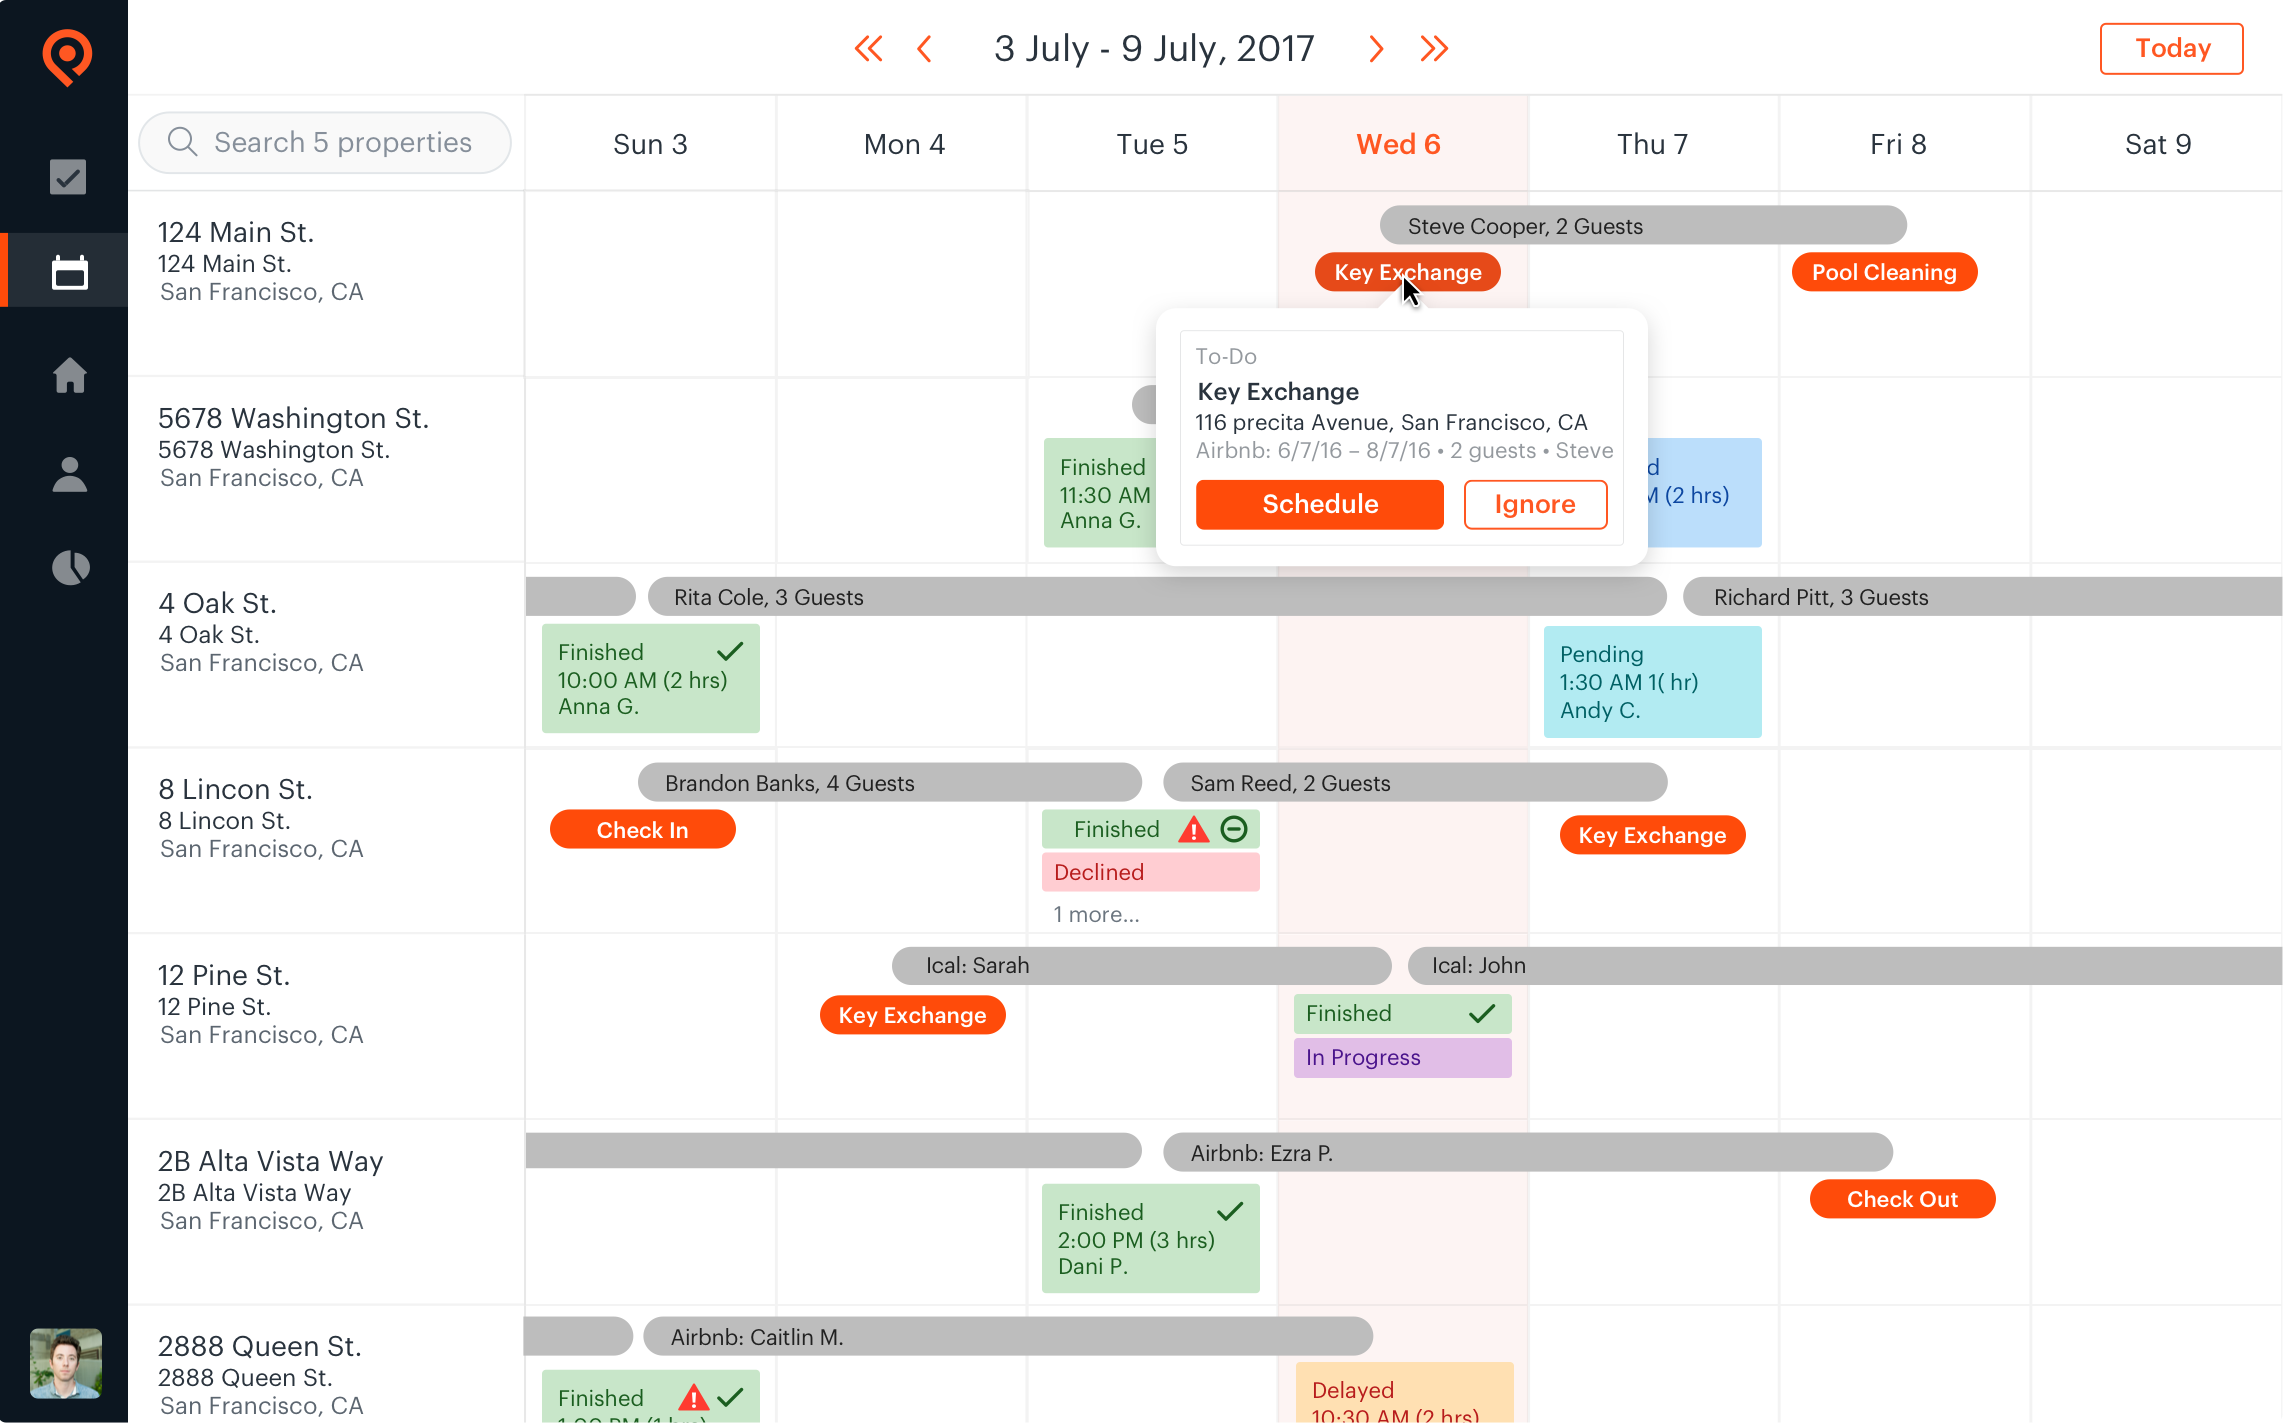Image resolution: width=2283 pixels, height=1423 pixels.
Task: Click the user profile thumbnail bottom left
Action: click(64, 1364)
